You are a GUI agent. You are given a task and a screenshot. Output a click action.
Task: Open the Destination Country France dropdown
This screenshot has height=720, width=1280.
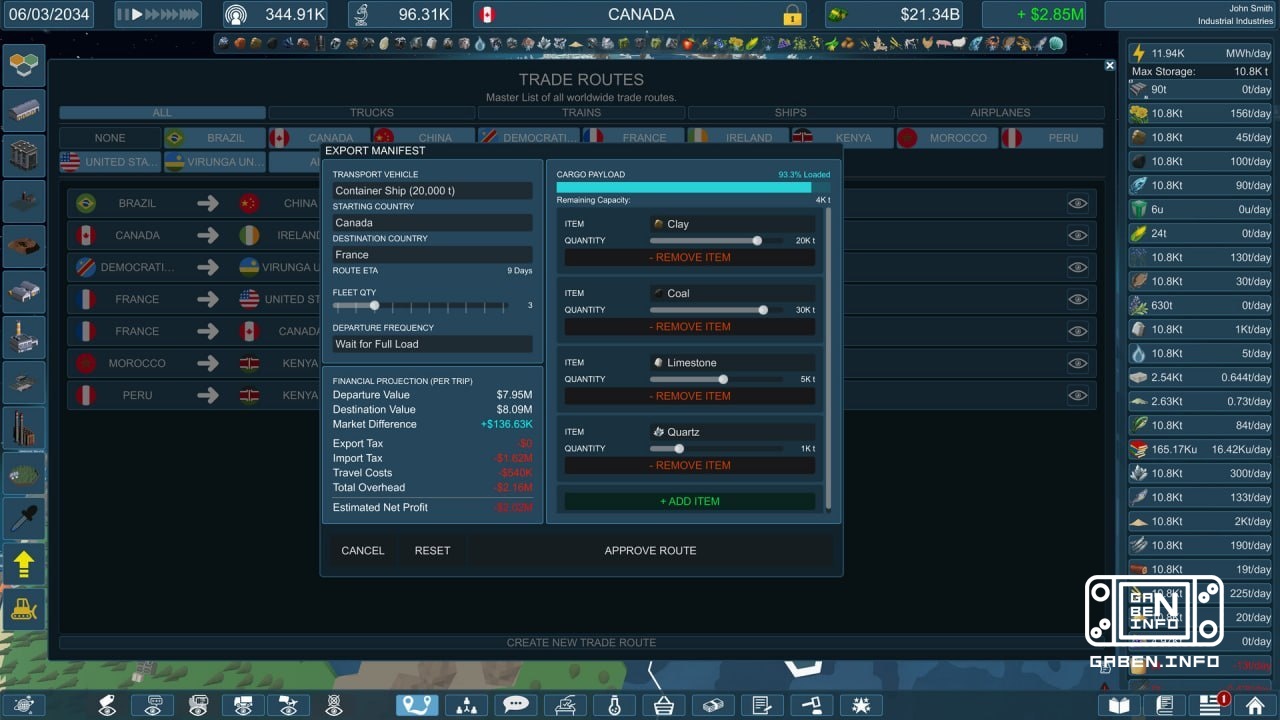click(432, 254)
